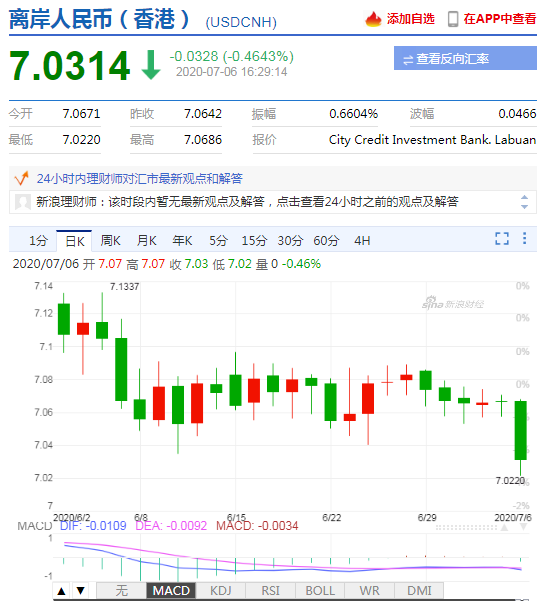Select the 无 indicator option

point(121,591)
